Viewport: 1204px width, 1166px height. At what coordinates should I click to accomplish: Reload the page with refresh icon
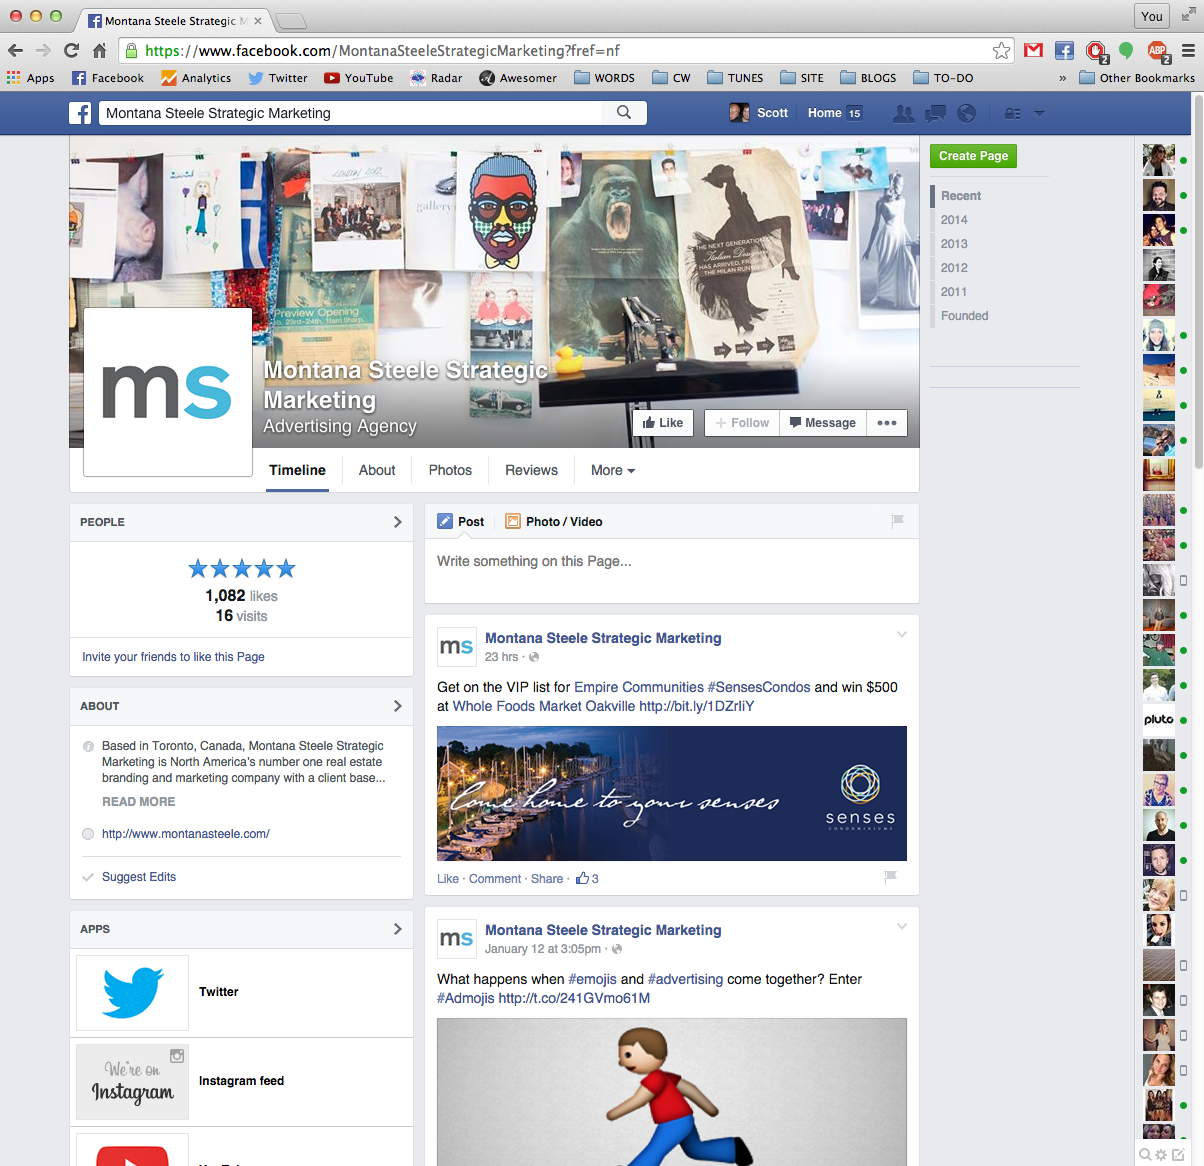tap(71, 50)
